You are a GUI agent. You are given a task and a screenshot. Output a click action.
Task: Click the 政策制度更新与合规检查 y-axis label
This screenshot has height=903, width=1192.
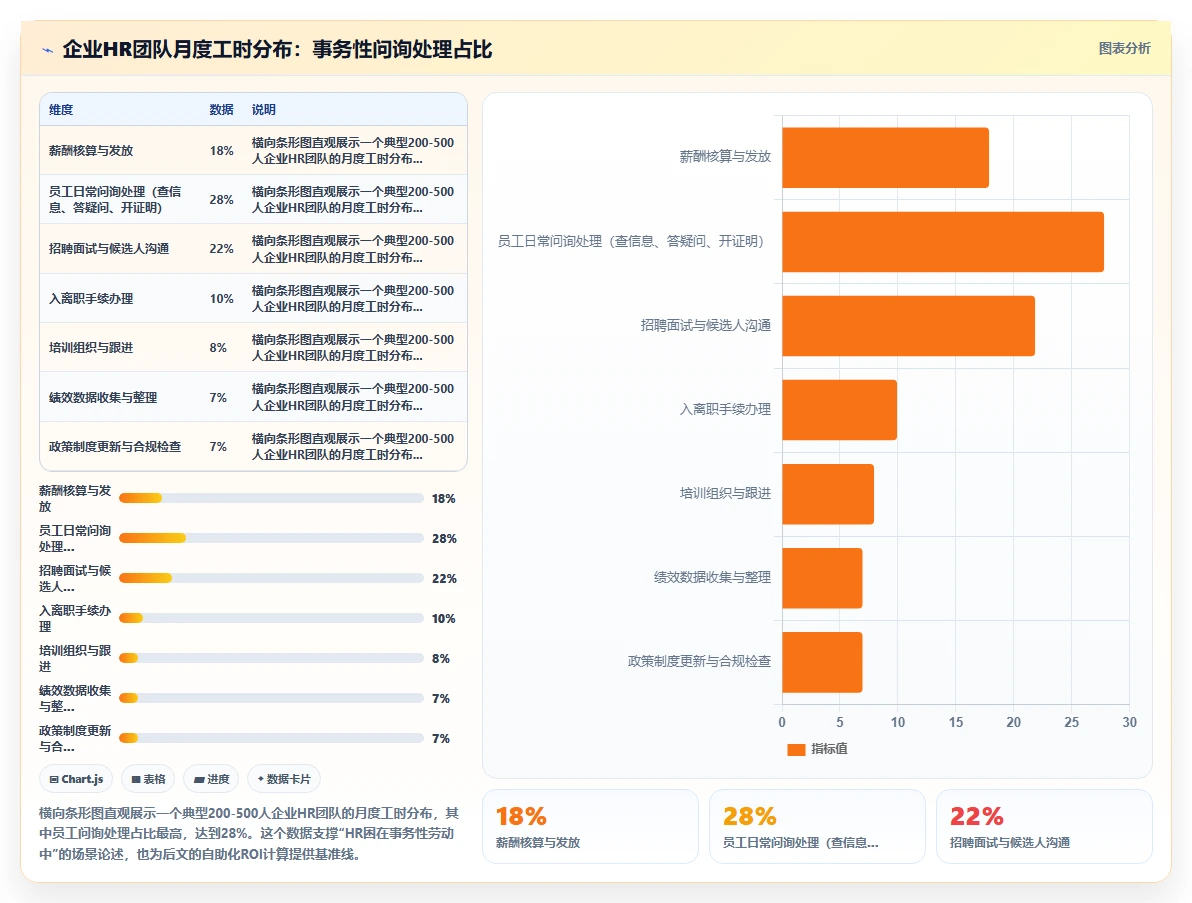tap(699, 661)
